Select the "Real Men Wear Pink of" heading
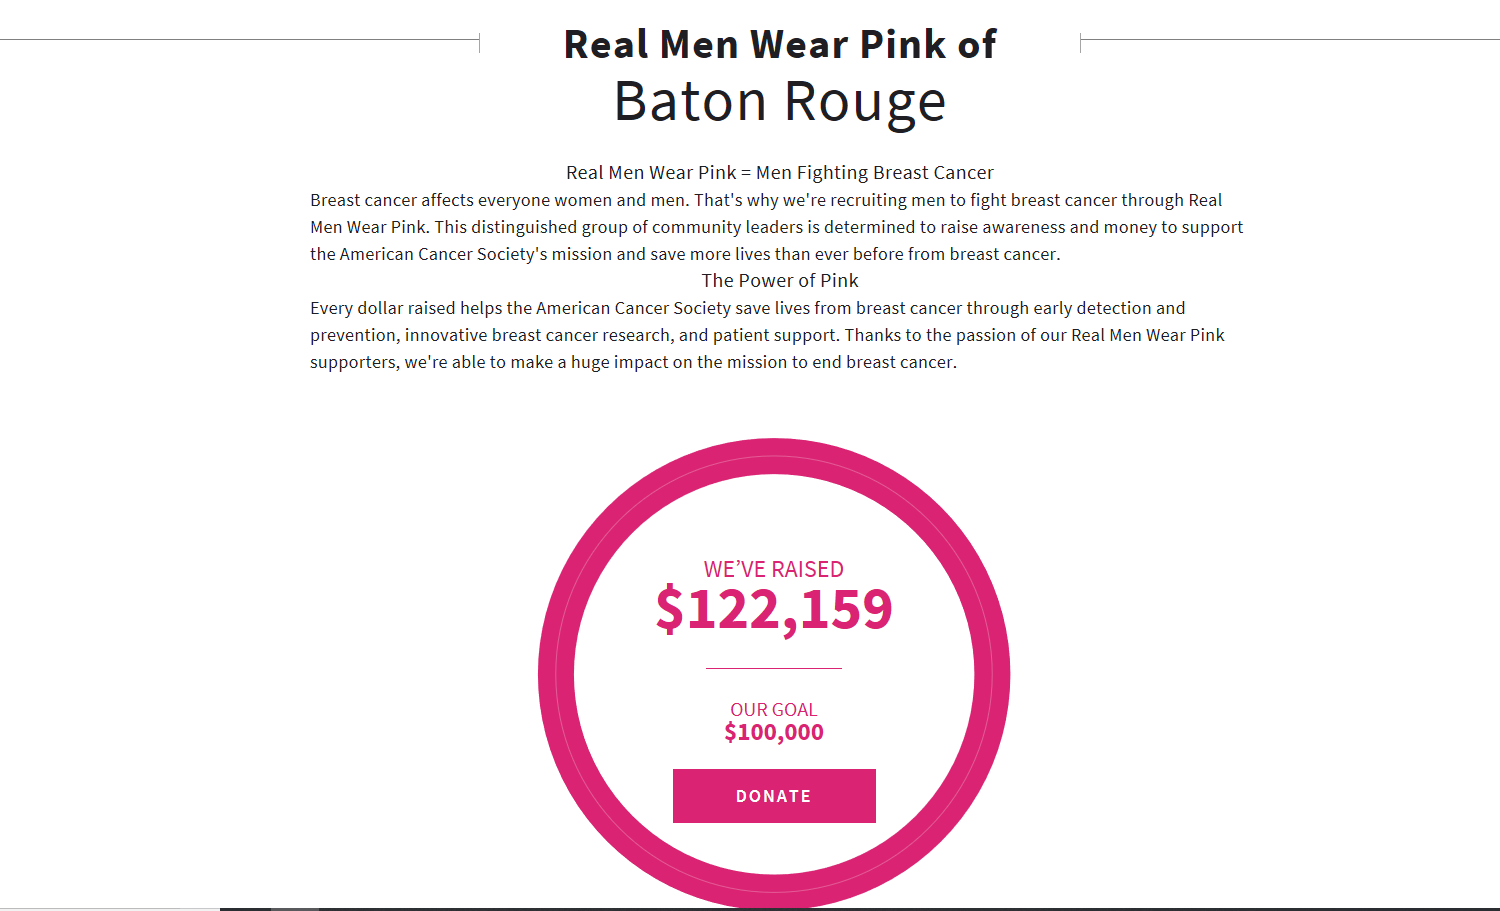The height and width of the screenshot is (911, 1500). [780, 44]
